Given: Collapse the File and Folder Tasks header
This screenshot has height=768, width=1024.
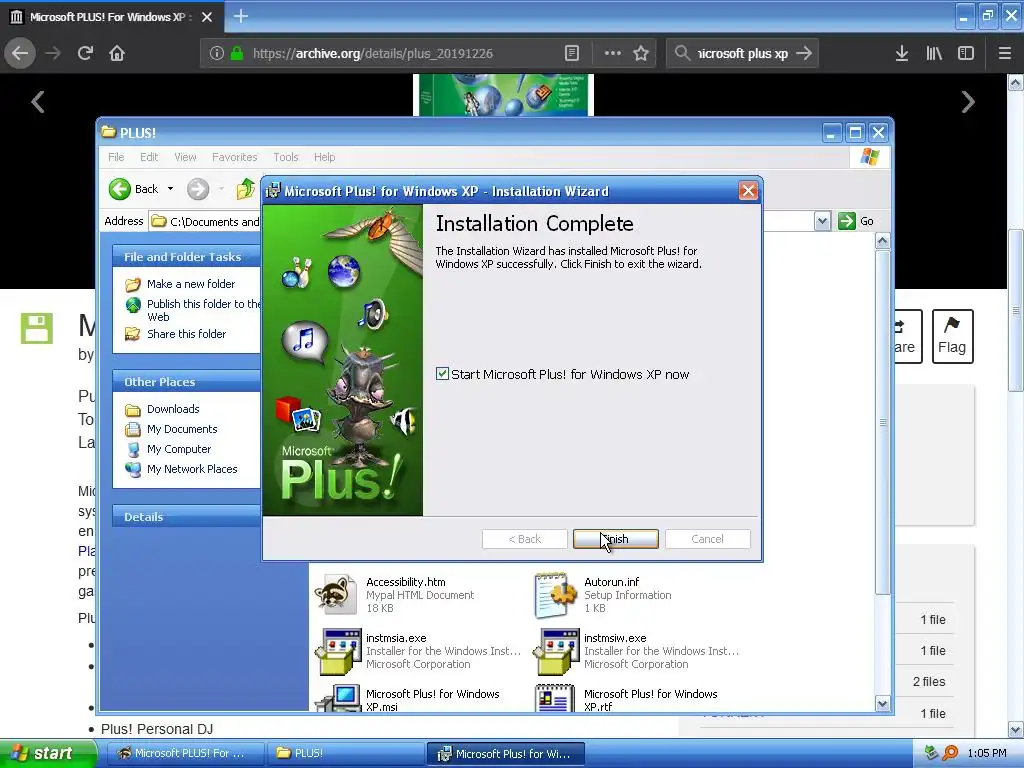Looking at the screenshot, I should coord(186,257).
